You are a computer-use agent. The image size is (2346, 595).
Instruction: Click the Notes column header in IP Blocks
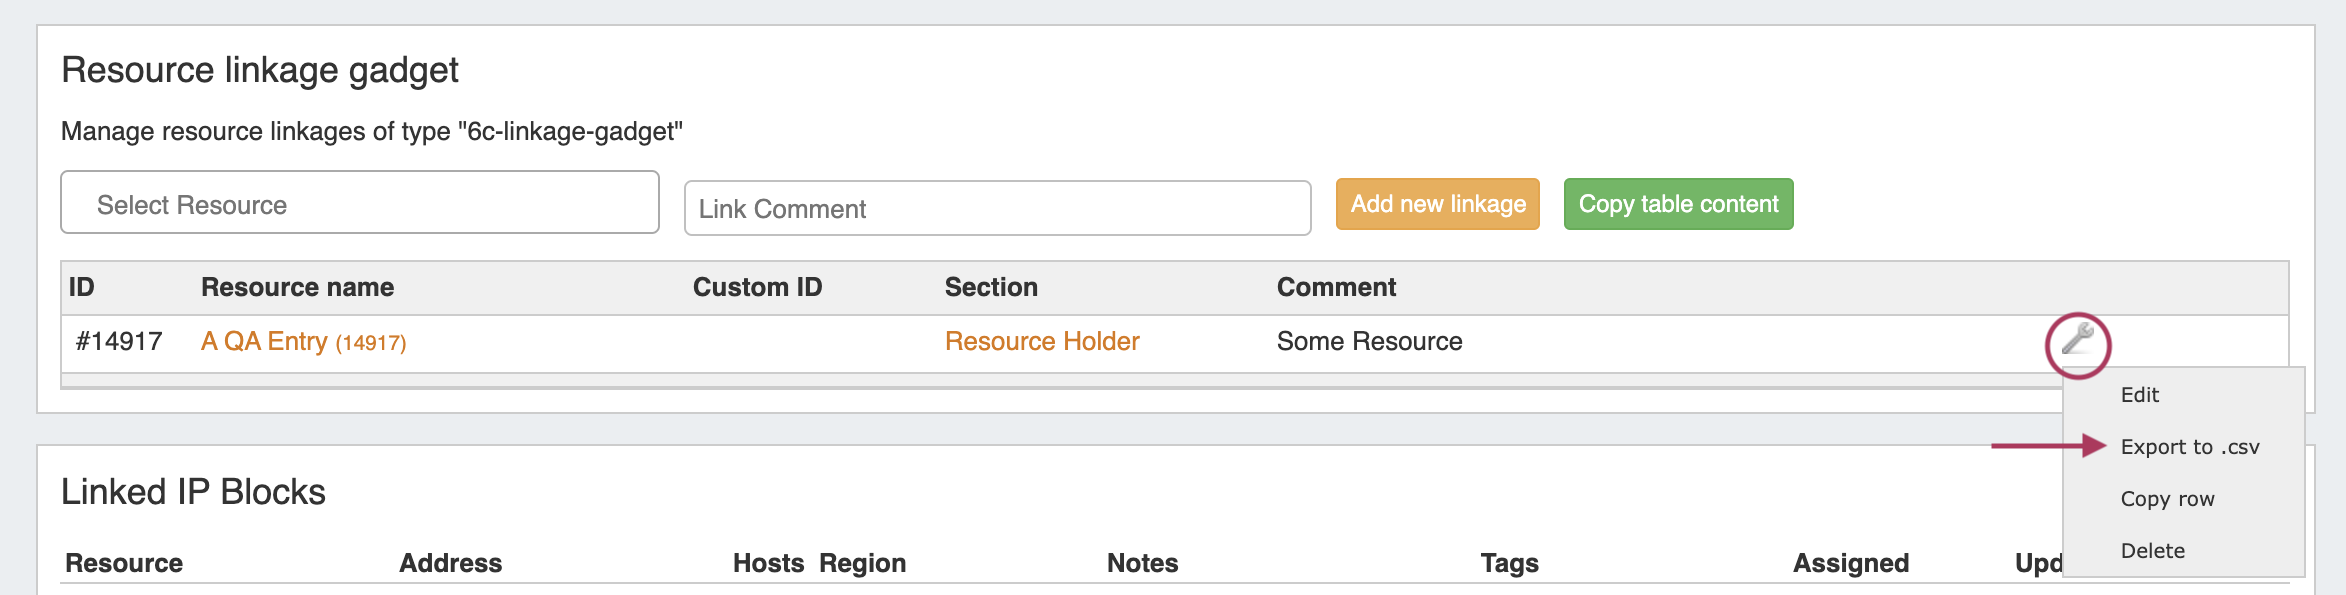1142,564
